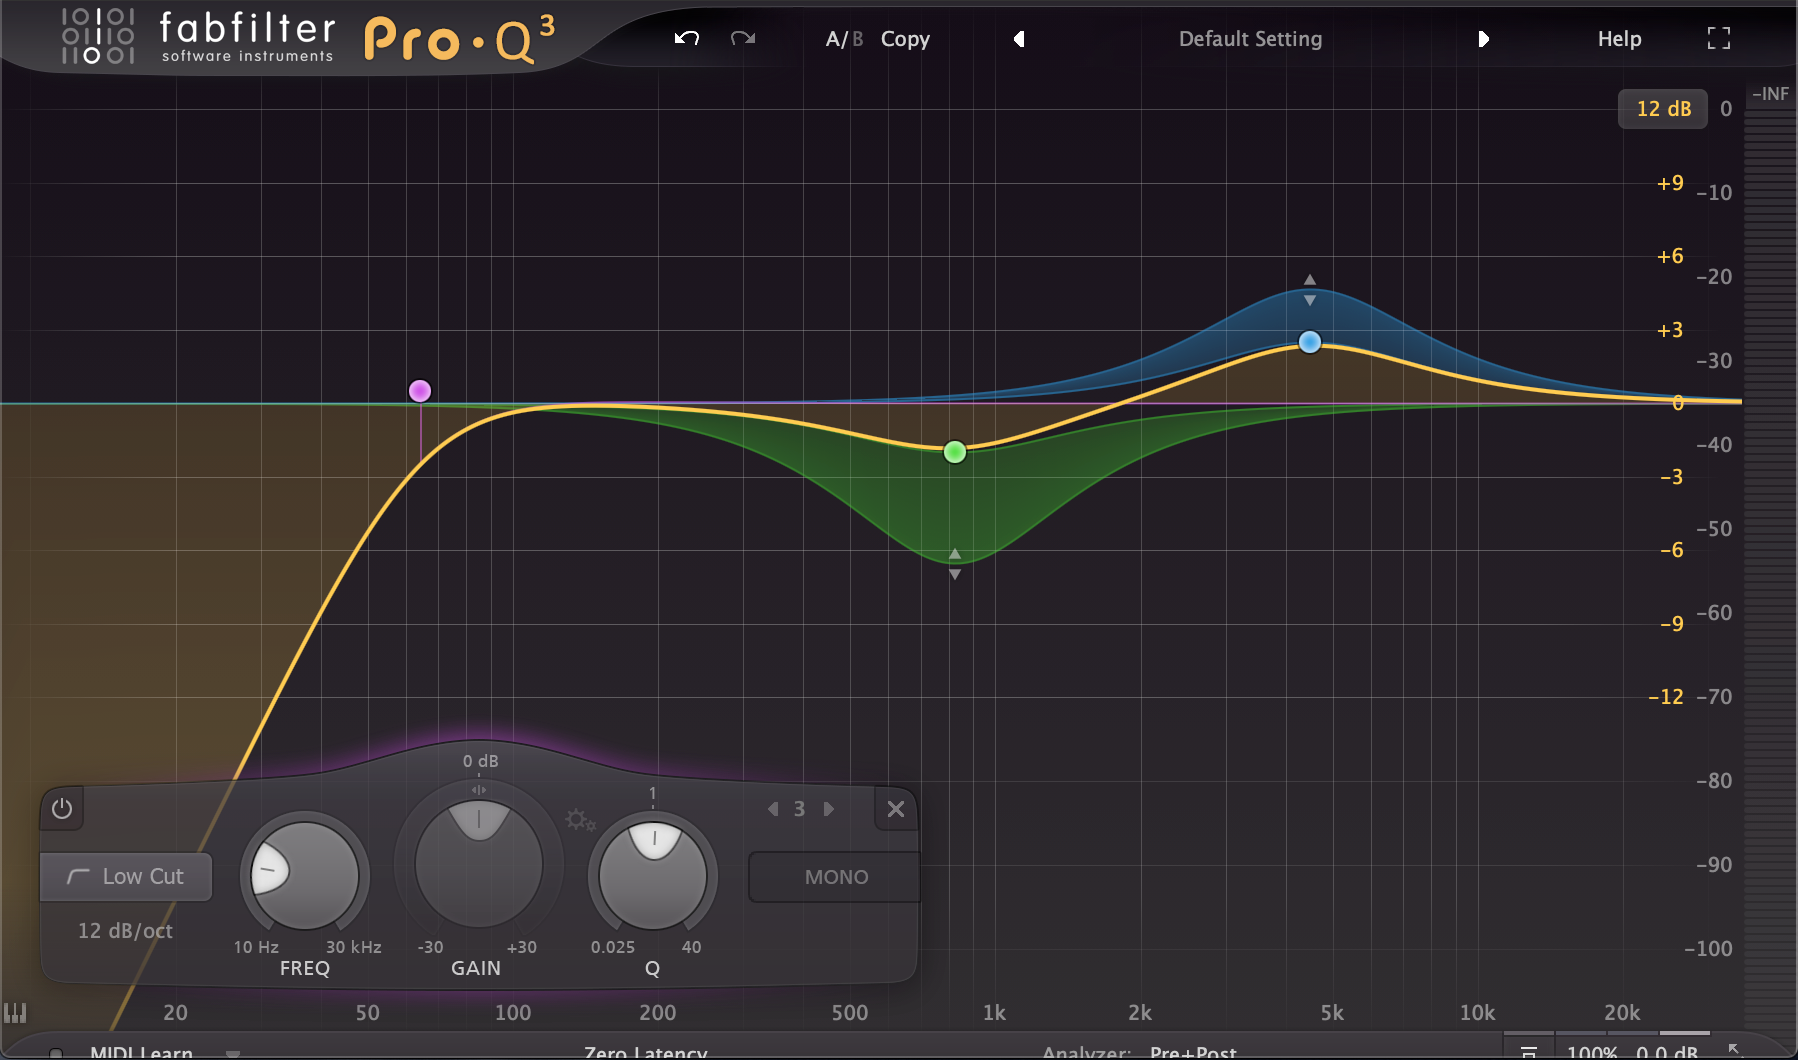The height and width of the screenshot is (1060, 1798).
Task: Click the Copy button
Action: (905, 39)
